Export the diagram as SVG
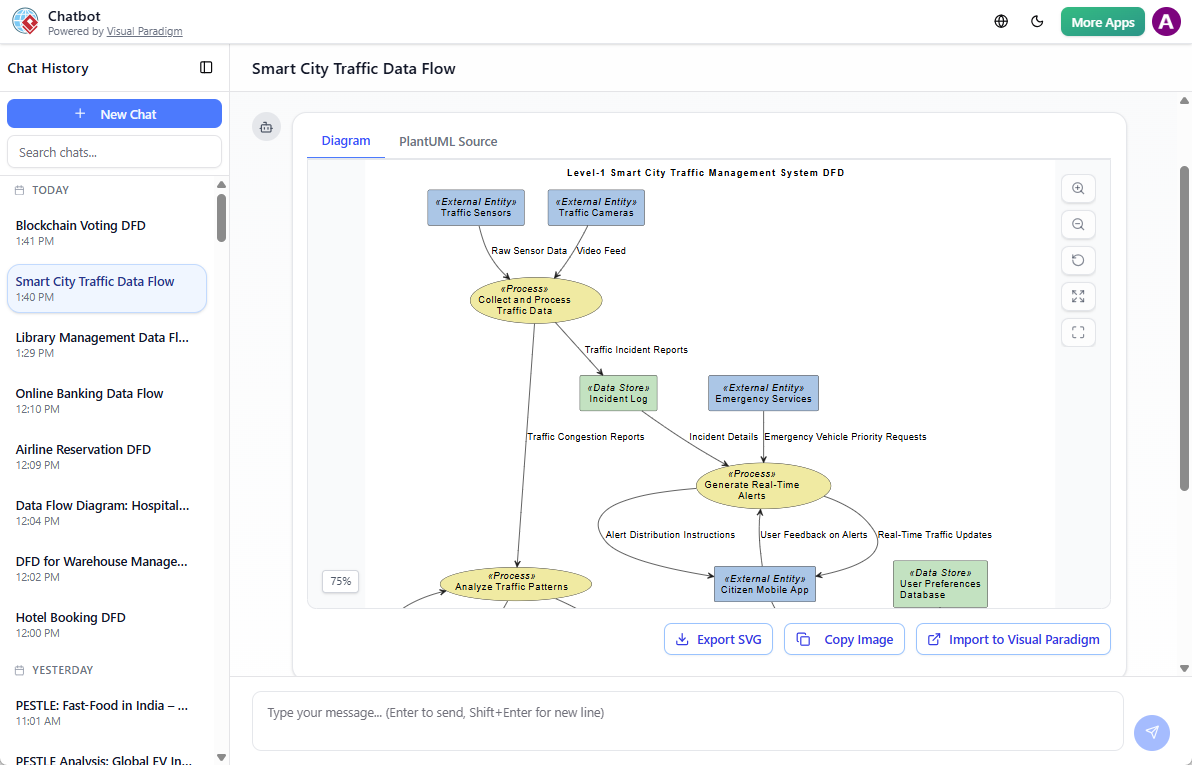Image resolution: width=1192 pixels, height=765 pixels. tap(718, 639)
